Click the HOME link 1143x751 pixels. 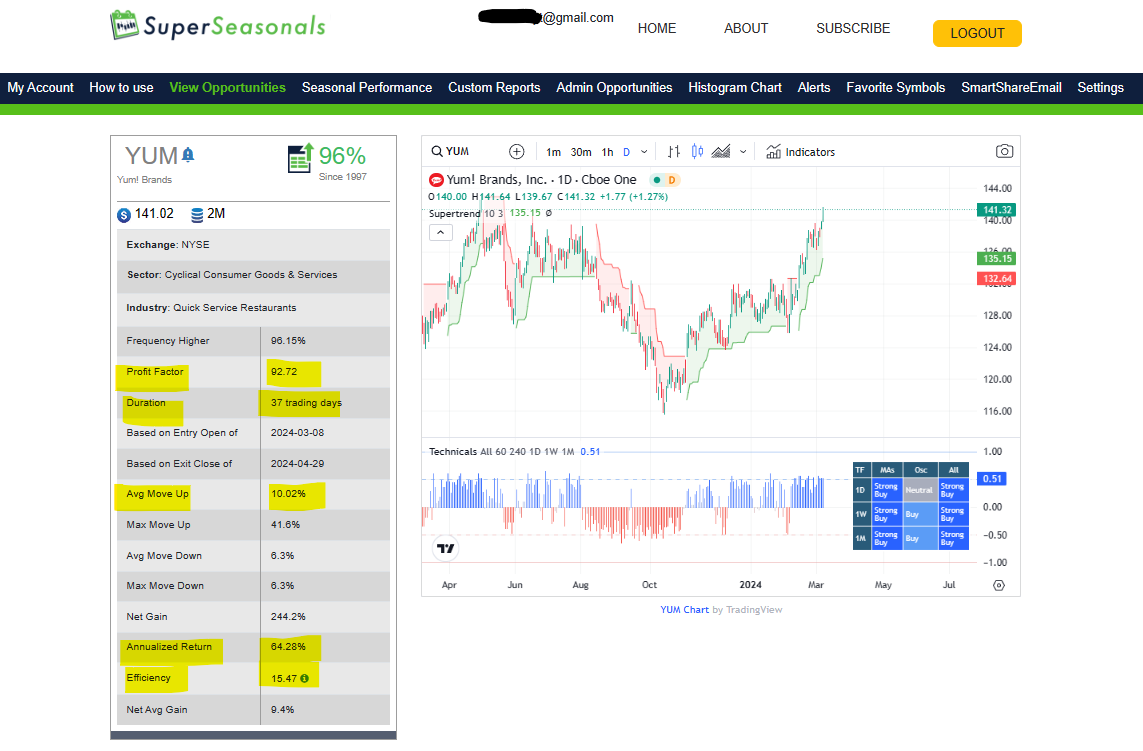pos(657,28)
